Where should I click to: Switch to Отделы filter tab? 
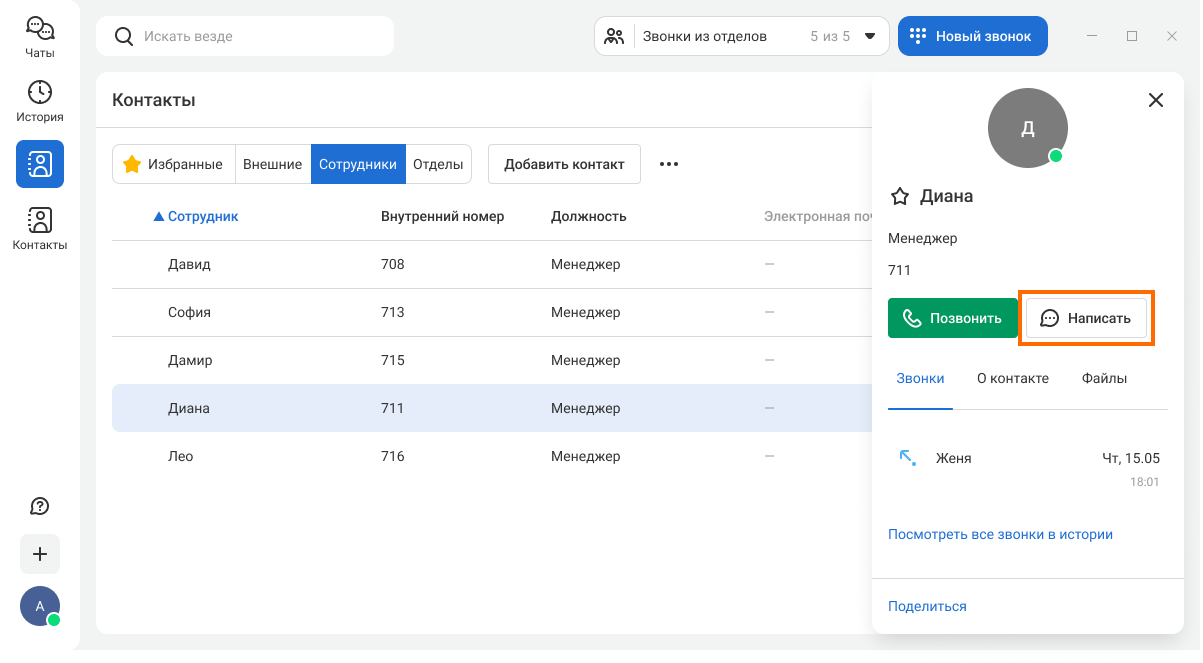click(438, 164)
